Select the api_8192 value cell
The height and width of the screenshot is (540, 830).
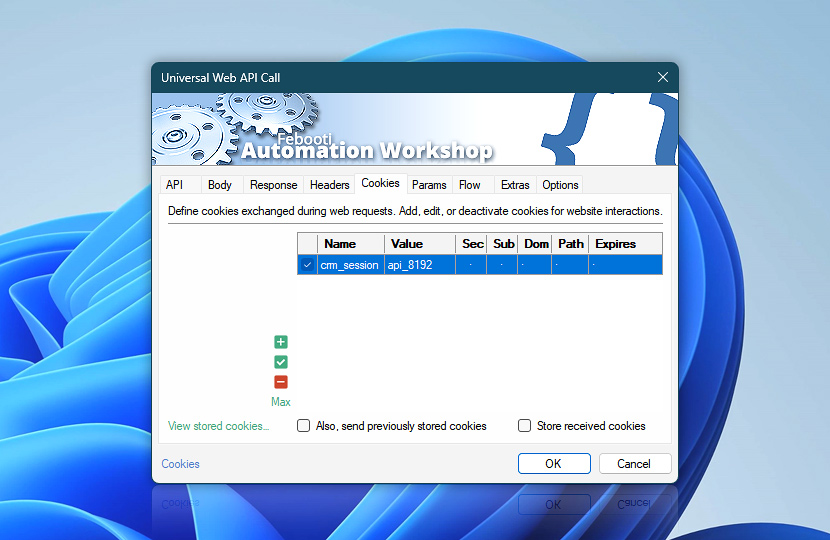tap(420, 265)
